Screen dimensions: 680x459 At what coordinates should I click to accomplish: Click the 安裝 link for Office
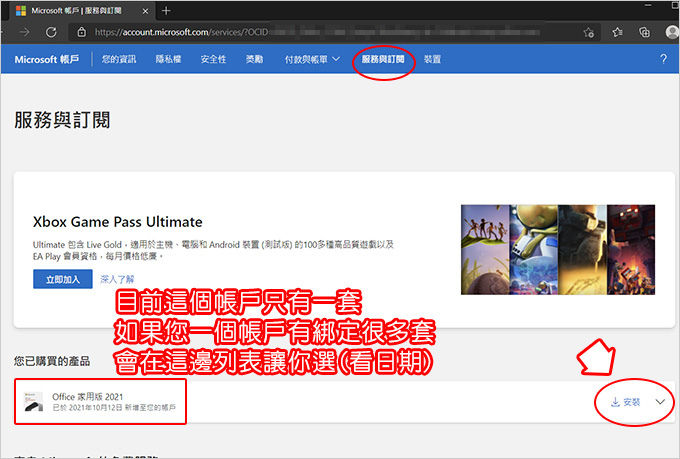(x=631, y=402)
